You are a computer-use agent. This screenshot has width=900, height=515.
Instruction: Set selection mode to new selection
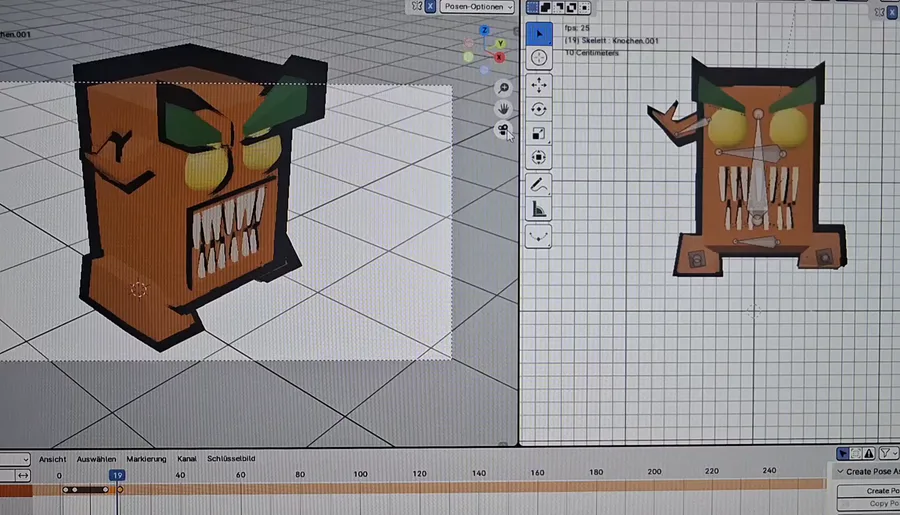click(532, 7)
